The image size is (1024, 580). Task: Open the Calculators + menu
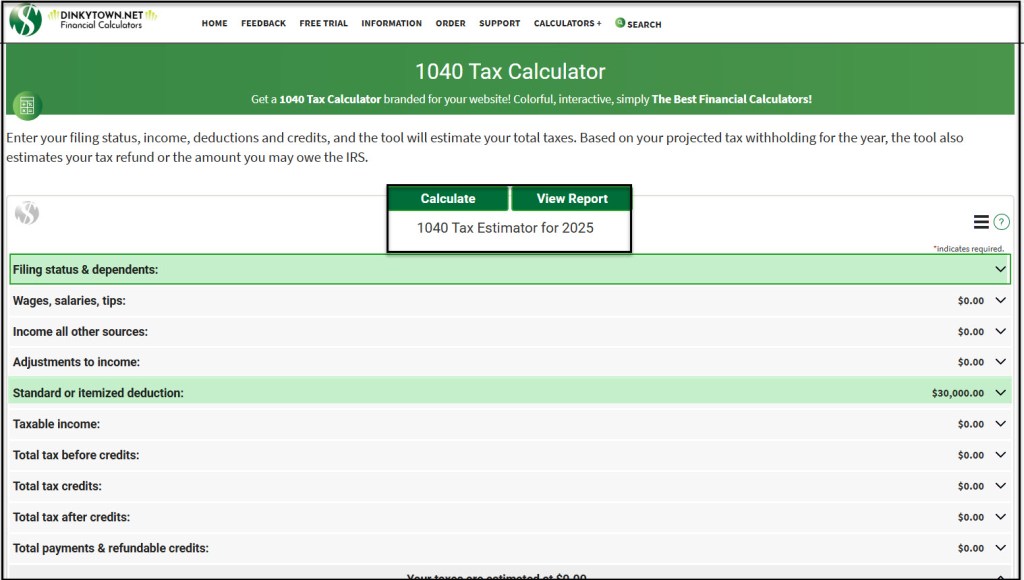[x=567, y=23]
